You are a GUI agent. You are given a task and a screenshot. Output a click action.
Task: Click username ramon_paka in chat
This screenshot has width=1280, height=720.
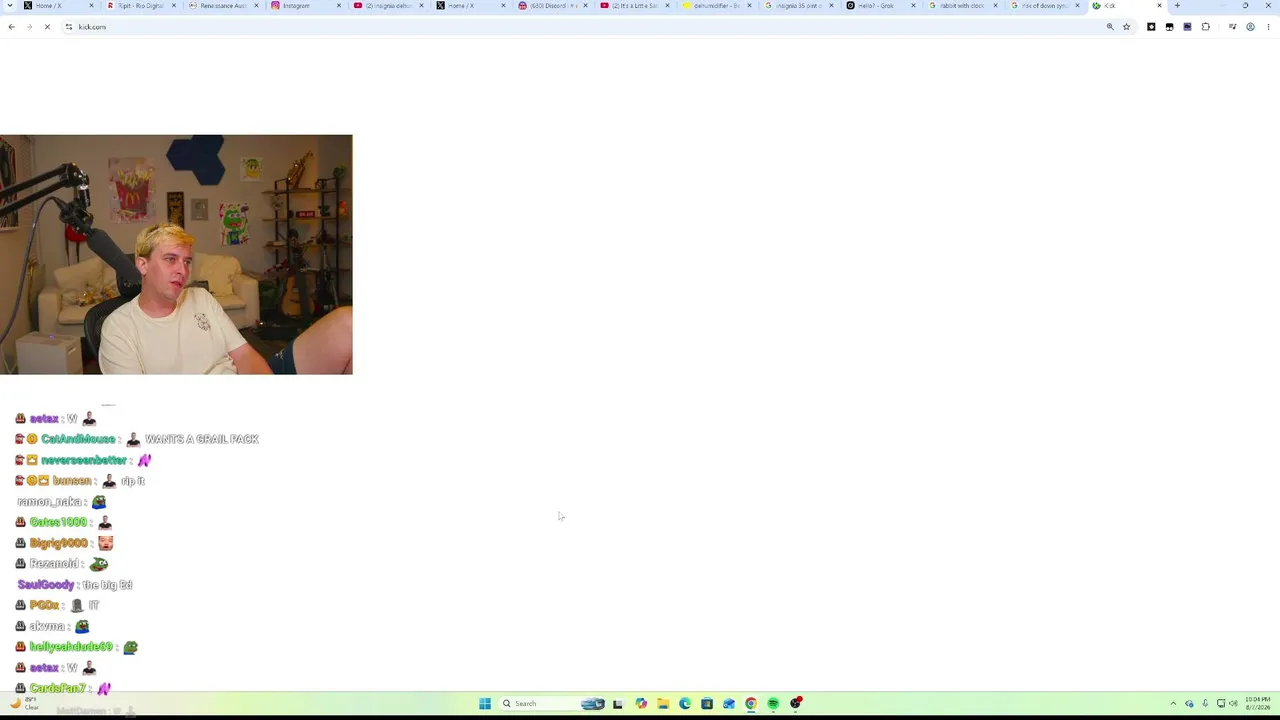(x=49, y=502)
